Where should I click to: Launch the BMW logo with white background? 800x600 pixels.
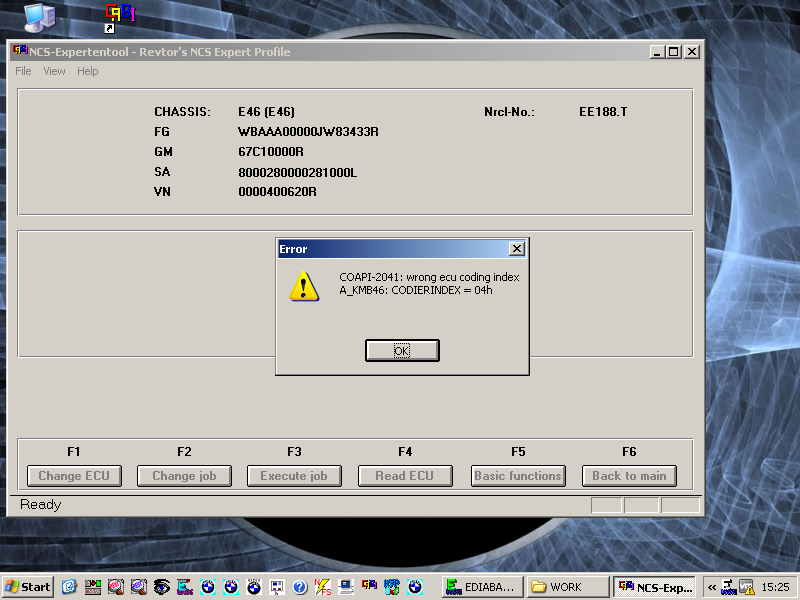coord(254,587)
